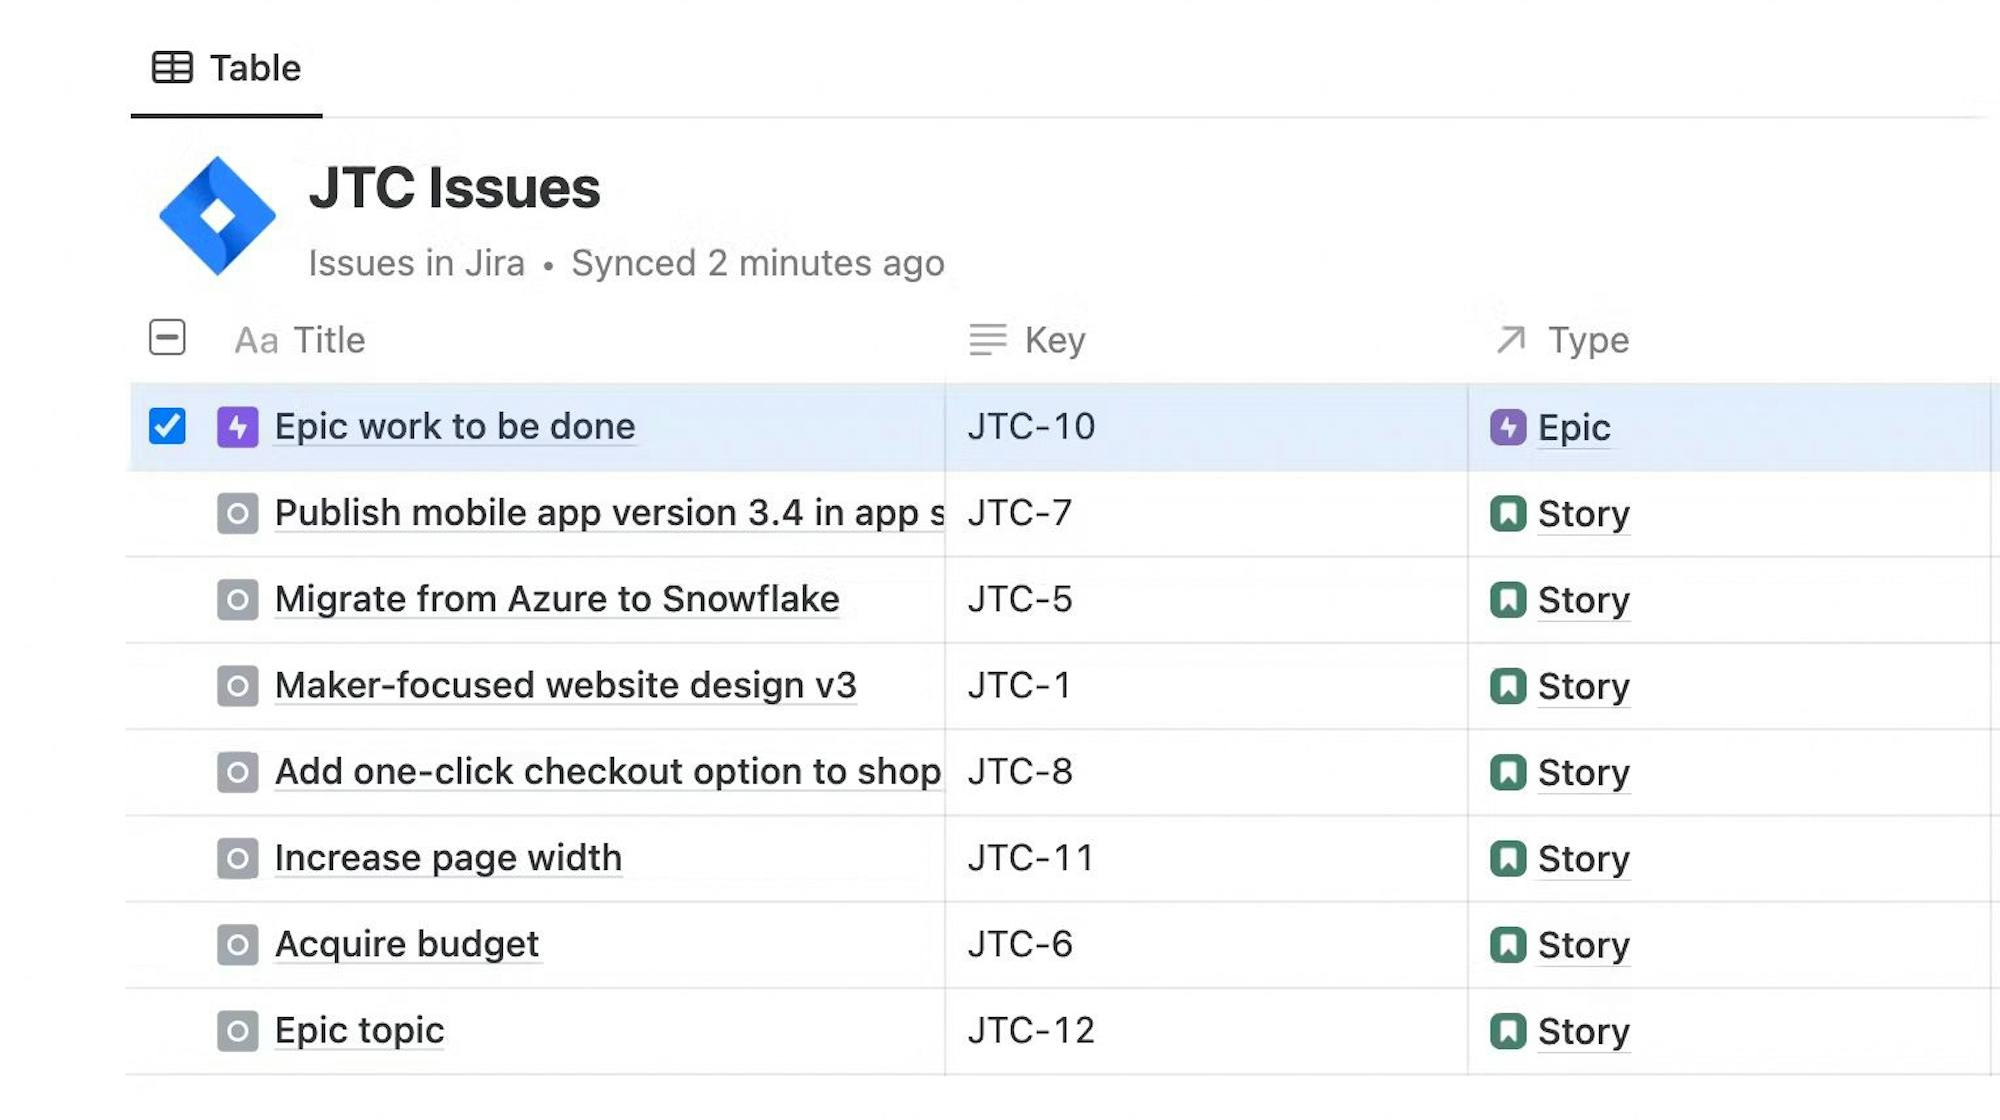Click the gray icon beside Maker-focused website
Viewport: 2000px width, 1120px height.
click(x=238, y=686)
